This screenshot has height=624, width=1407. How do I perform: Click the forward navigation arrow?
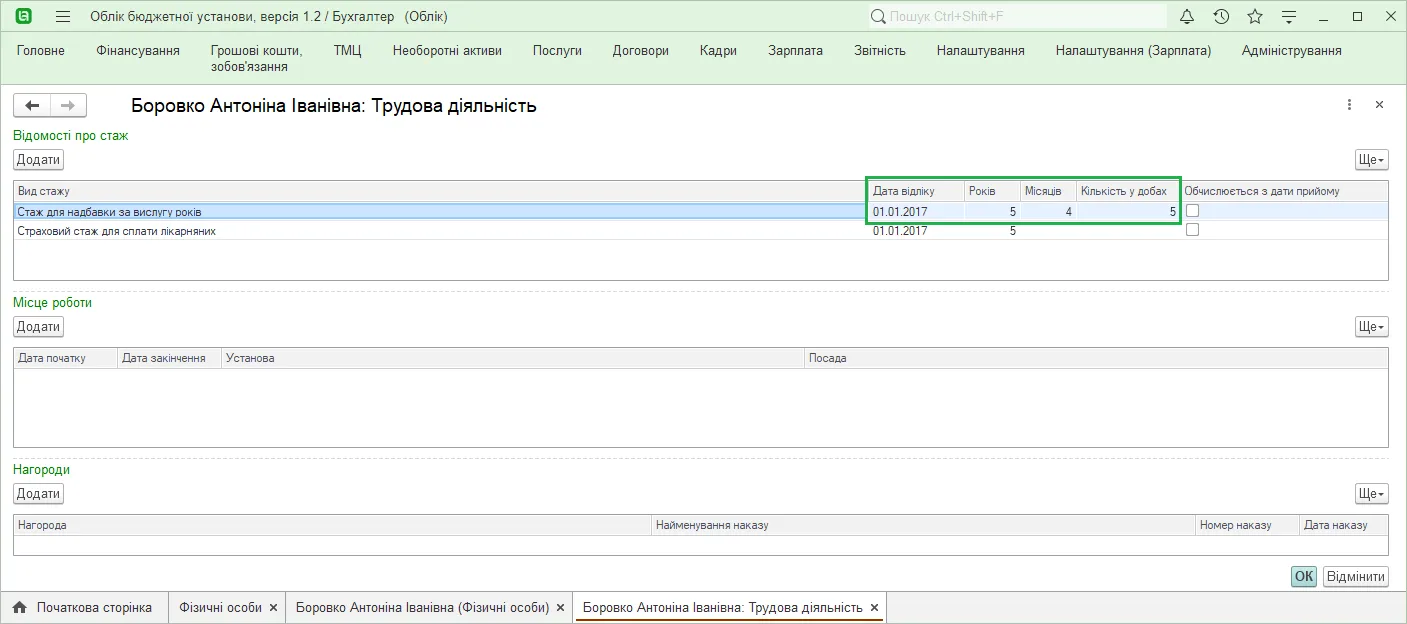pos(68,105)
